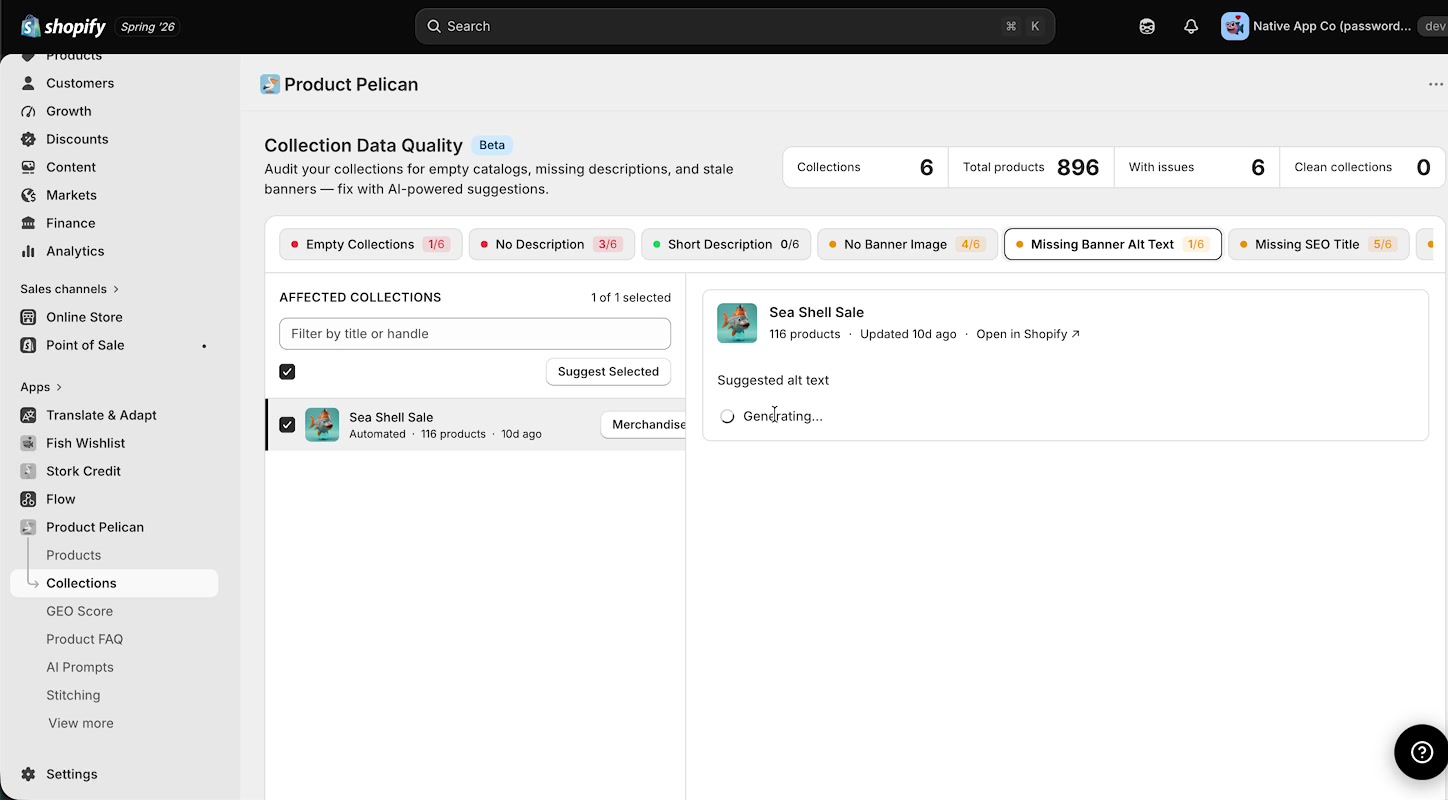Click View more in the app navigation
The image size is (1448, 800).
pyautogui.click(x=81, y=723)
